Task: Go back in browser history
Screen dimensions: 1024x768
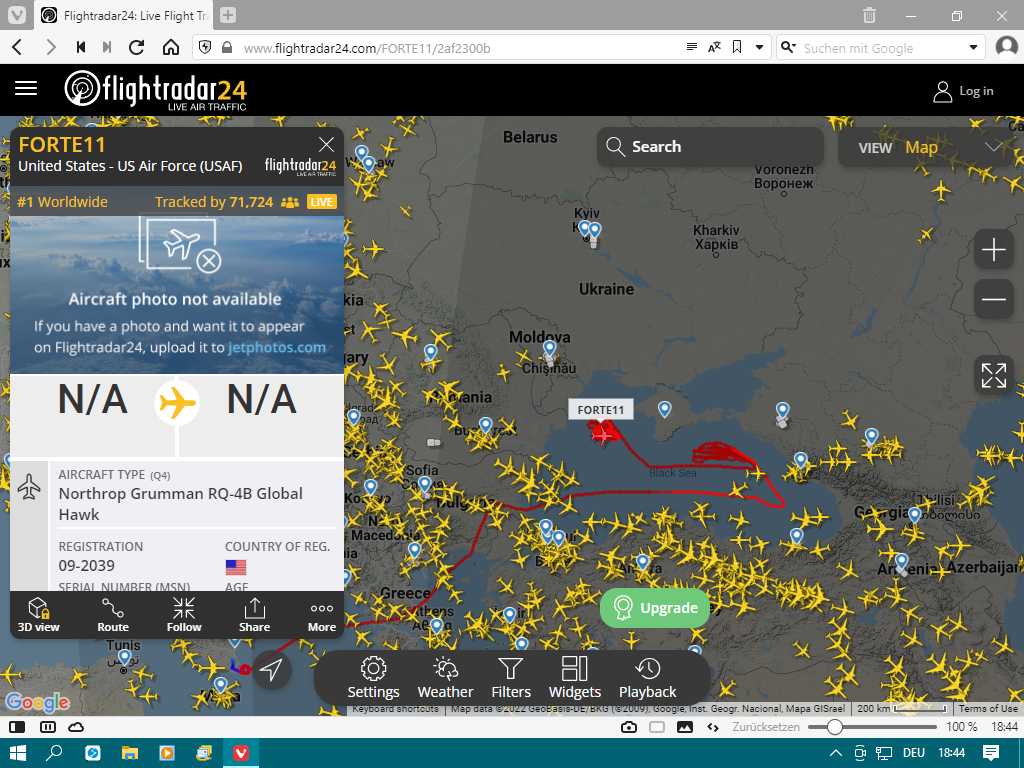Action: pos(18,48)
